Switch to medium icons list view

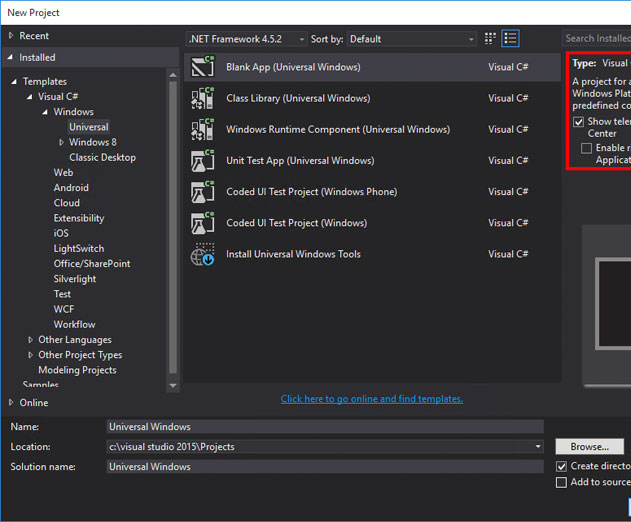pos(510,39)
